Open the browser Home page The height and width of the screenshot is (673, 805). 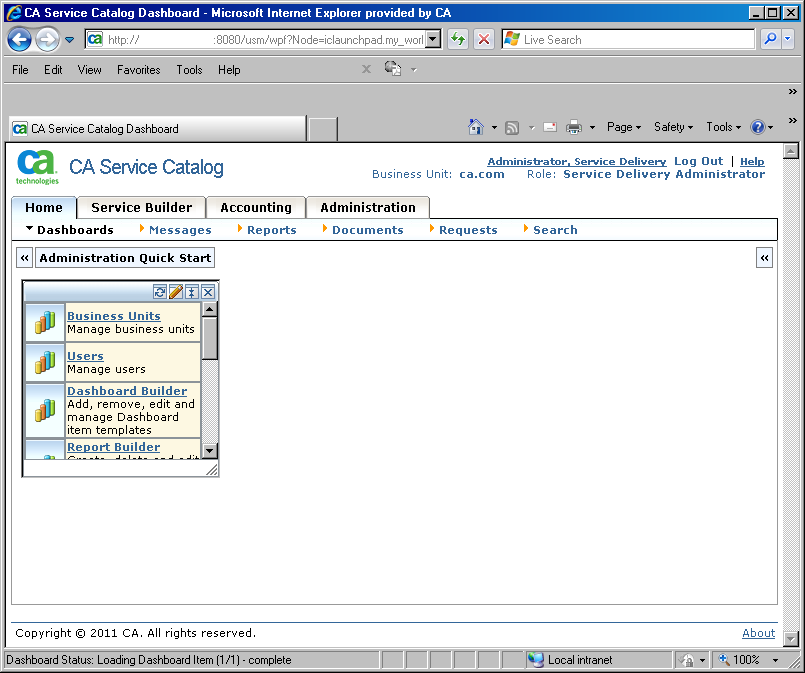[x=476, y=127]
